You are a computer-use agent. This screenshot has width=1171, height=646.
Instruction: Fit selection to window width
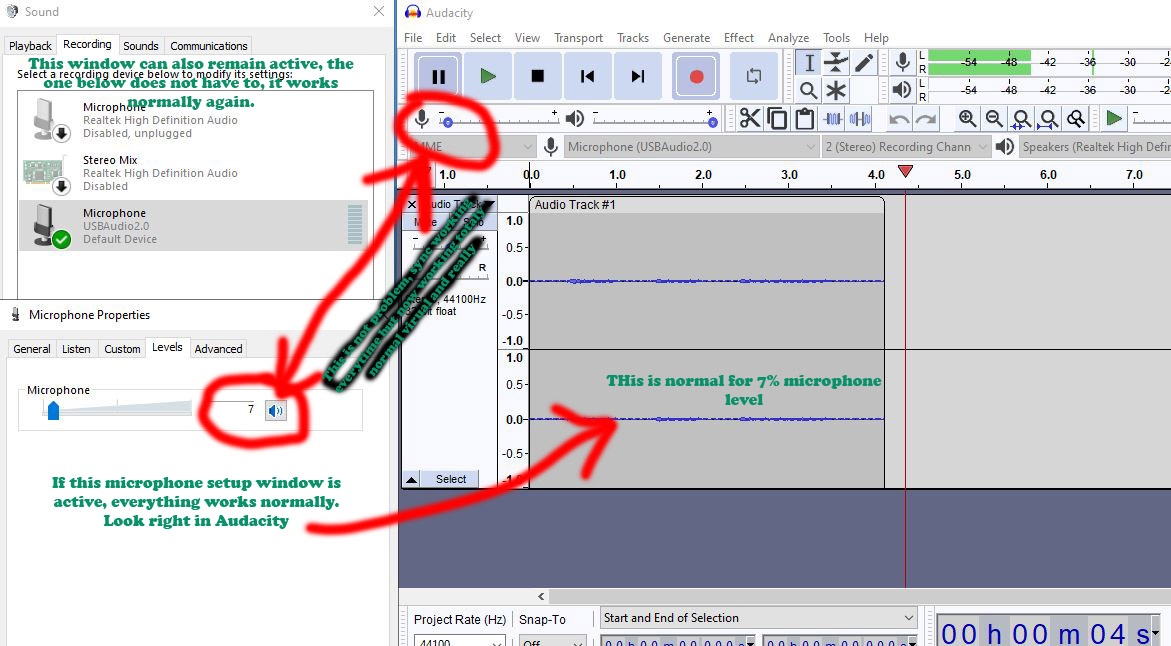click(x=1021, y=119)
